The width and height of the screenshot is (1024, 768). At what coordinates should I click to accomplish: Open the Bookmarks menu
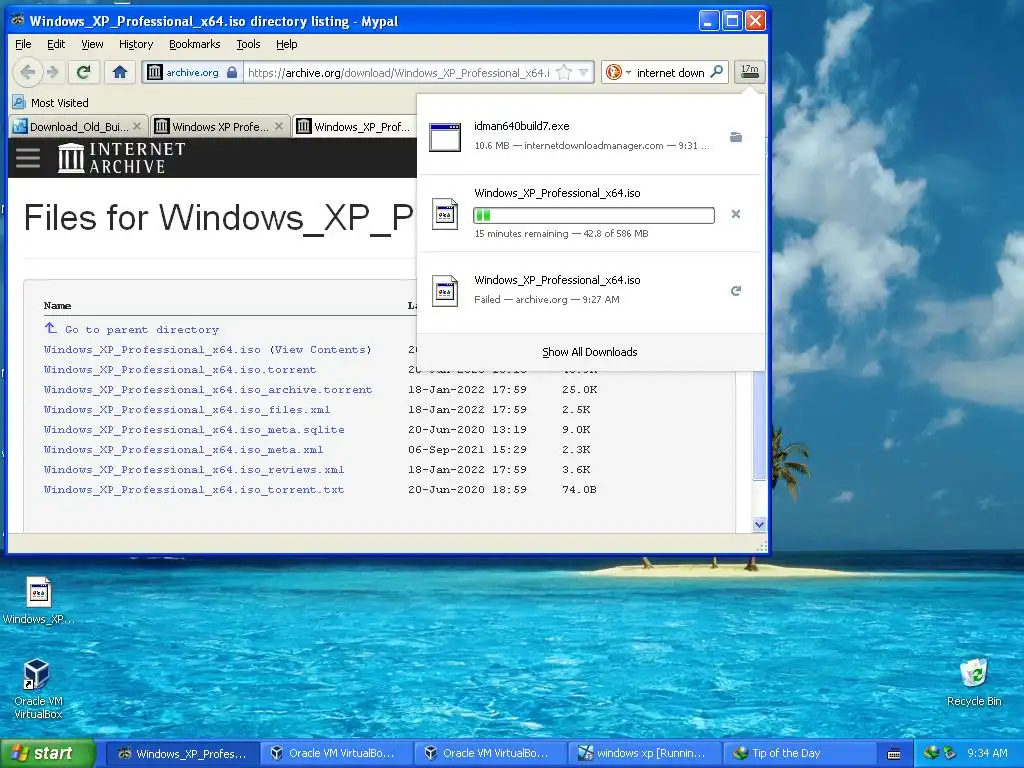pyautogui.click(x=195, y=44)
